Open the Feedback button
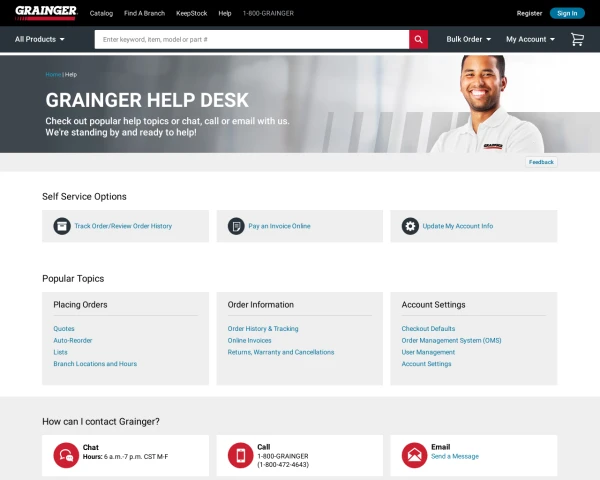The image size is (600, 480). pyautogui.click(x=541, y=162)
